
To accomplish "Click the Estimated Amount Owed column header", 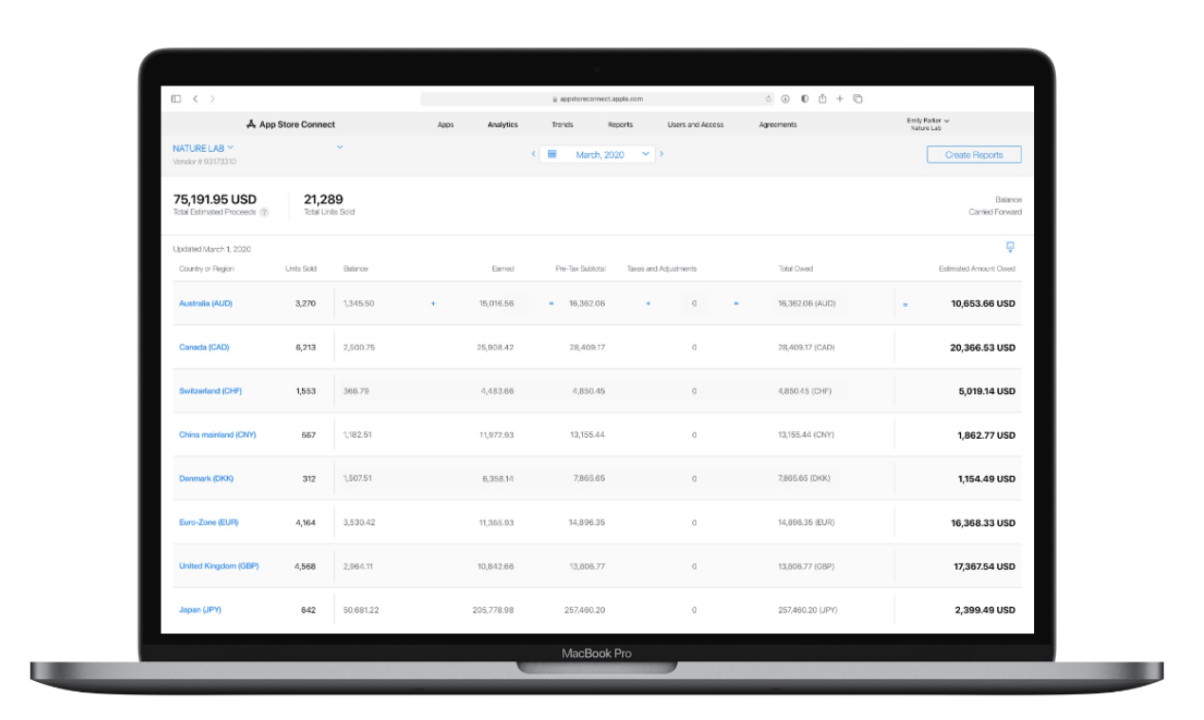I will coord(978,269).
